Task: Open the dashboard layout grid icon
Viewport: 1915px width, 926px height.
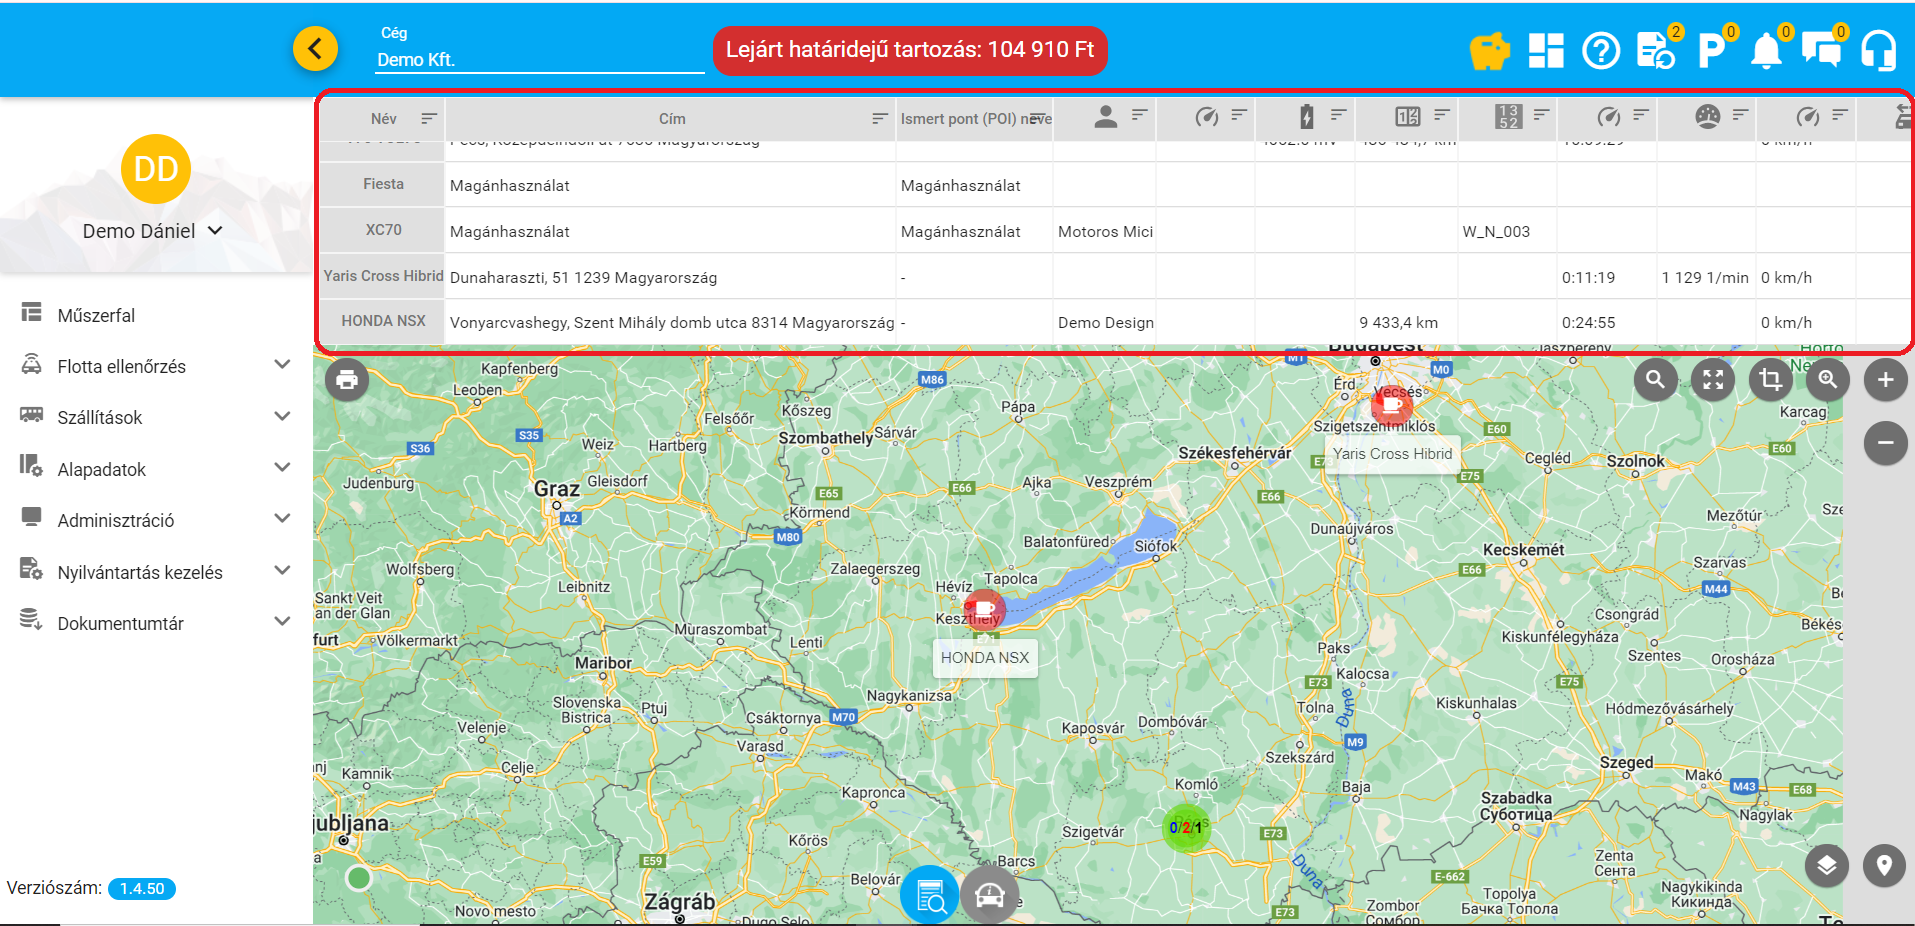Action: 1546,50
